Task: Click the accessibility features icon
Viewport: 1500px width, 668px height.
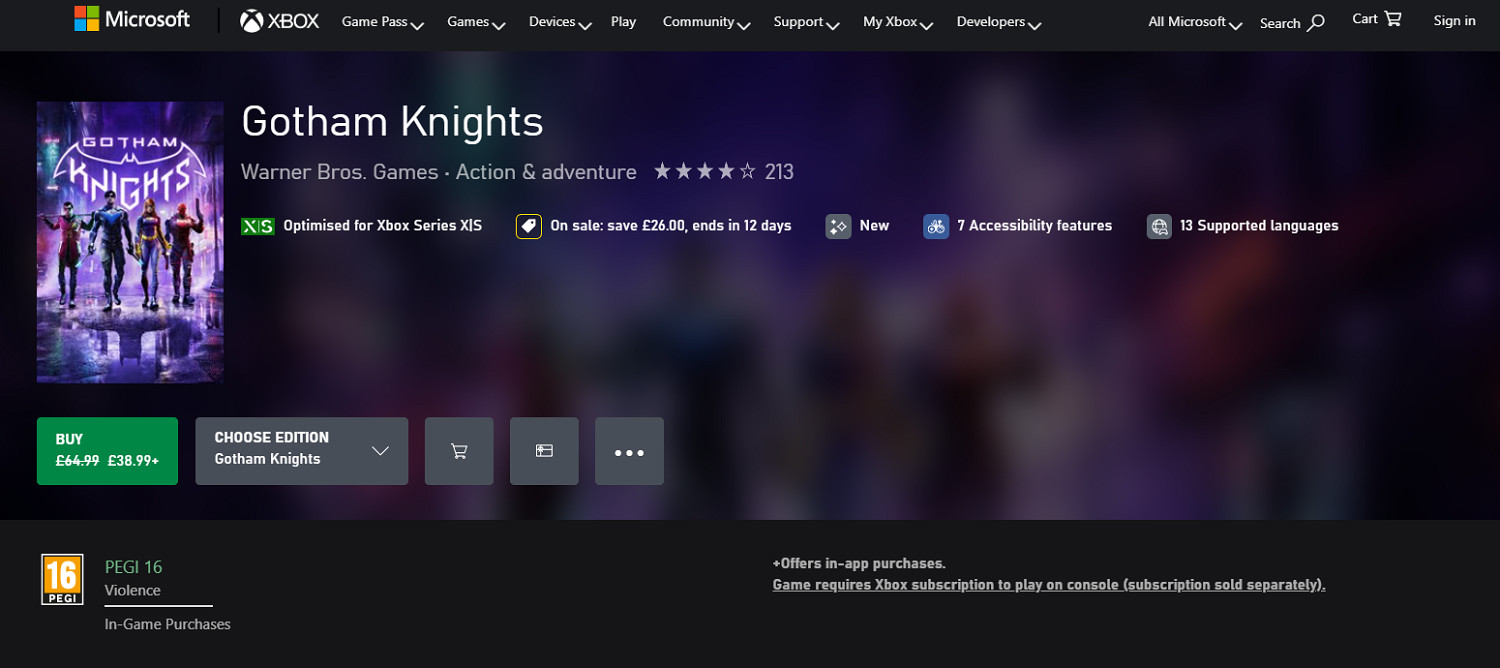Action: pos(935,226)
